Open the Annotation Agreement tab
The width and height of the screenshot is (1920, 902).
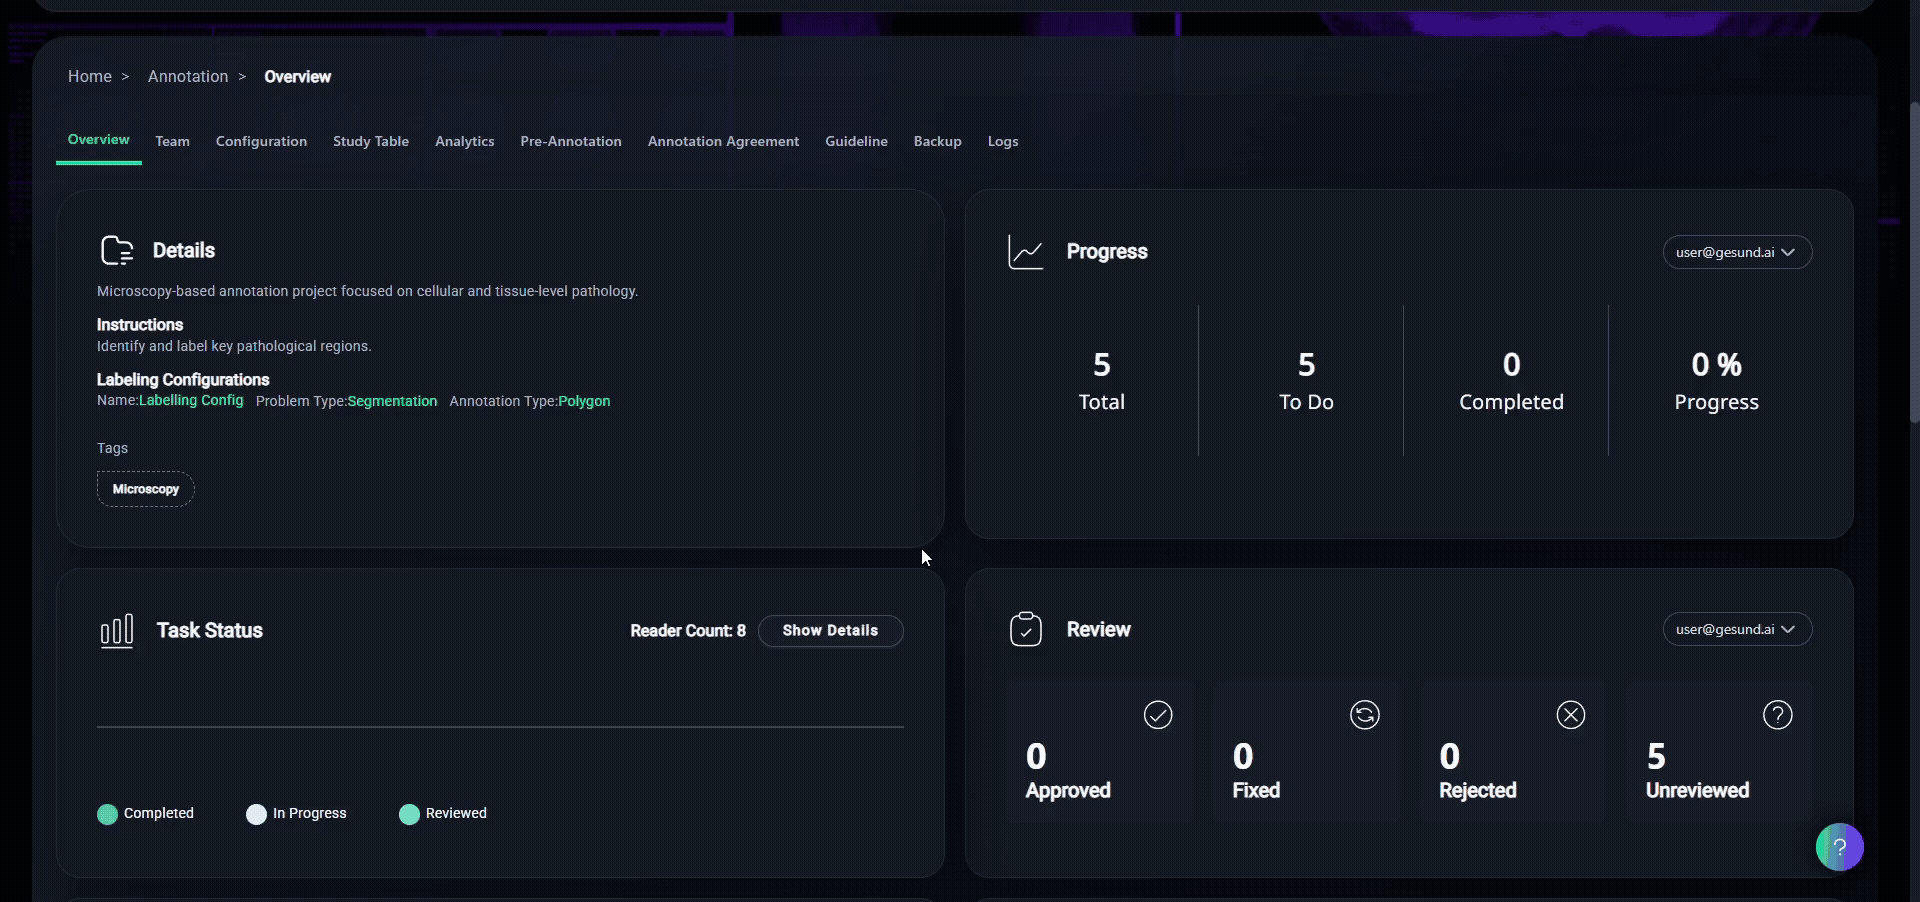tap(723, 141)
